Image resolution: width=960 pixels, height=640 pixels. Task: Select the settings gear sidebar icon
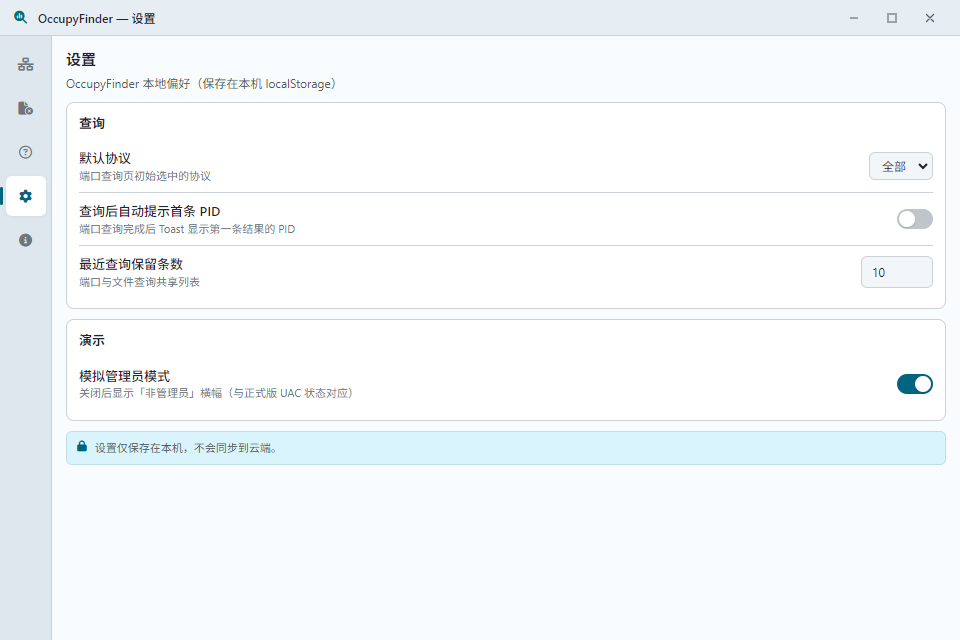[26, 196]
